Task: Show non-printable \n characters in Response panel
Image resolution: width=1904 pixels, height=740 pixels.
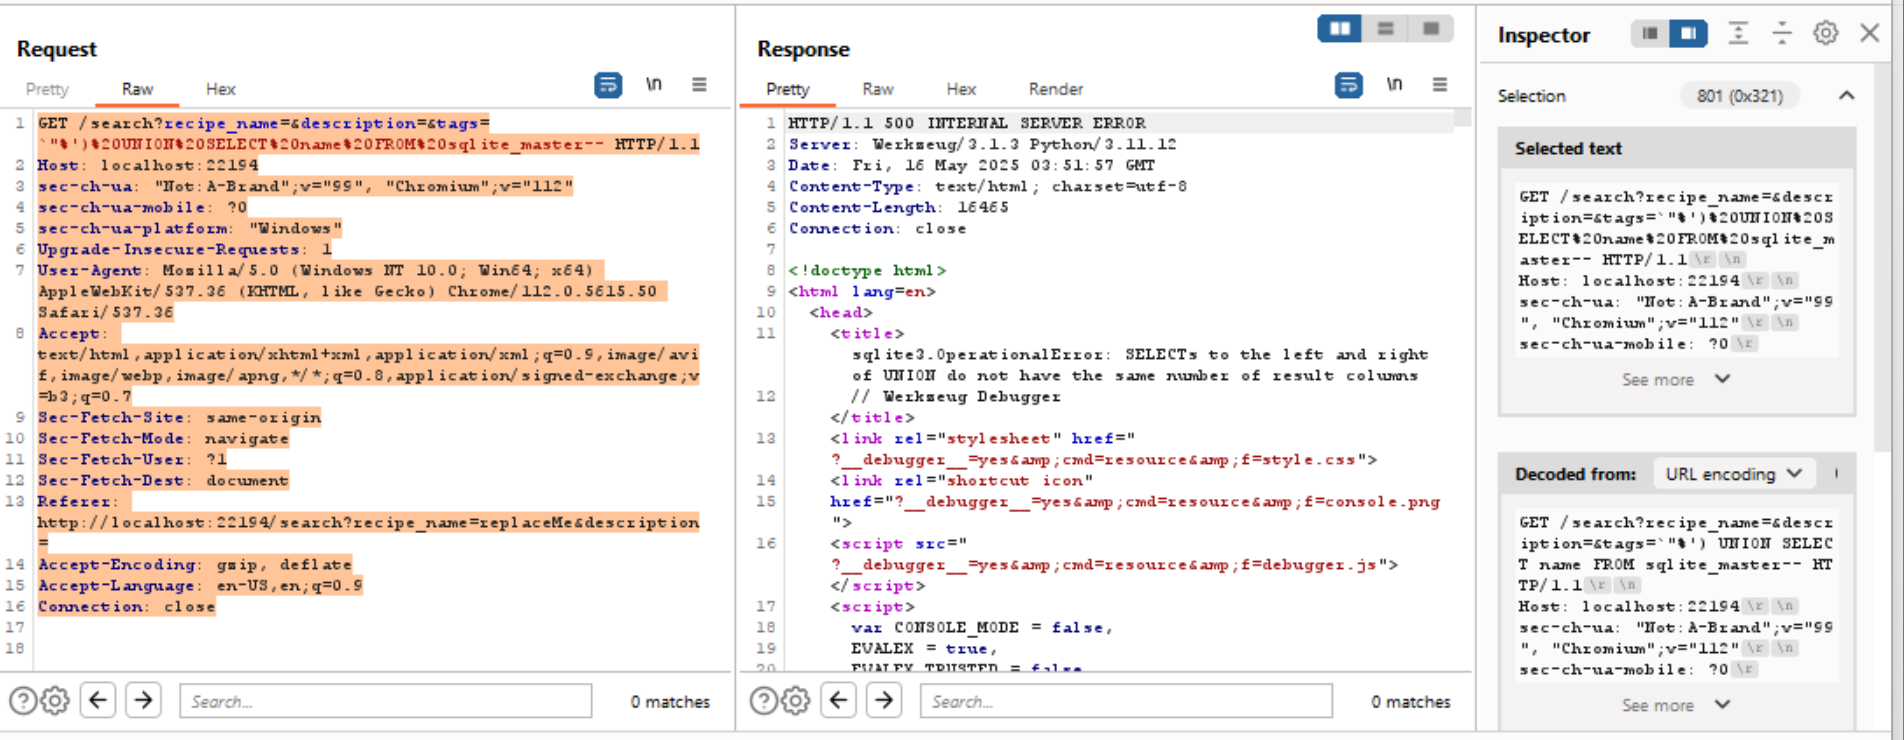Action: (1395, 85)
